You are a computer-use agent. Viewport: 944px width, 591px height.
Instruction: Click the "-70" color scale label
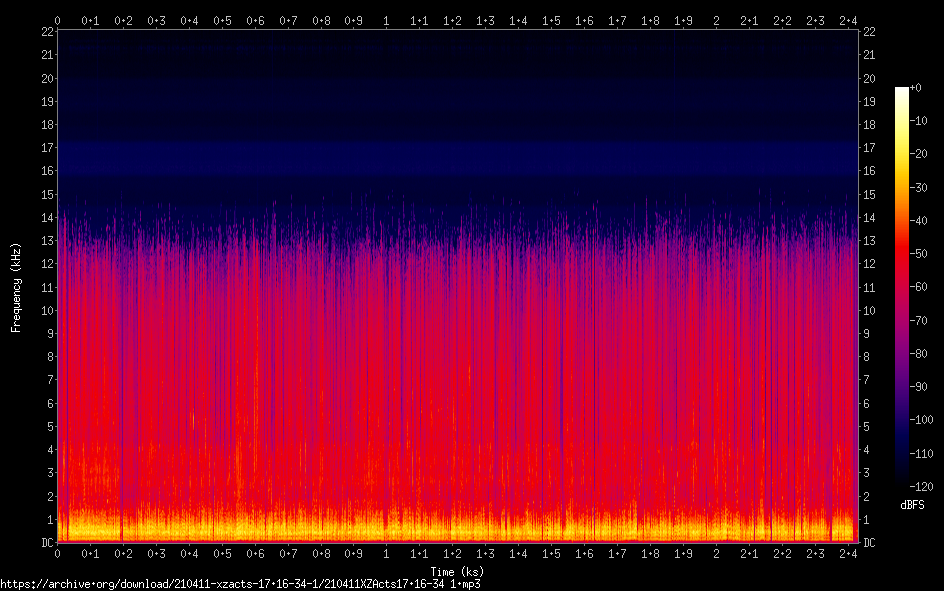(918, 321)
